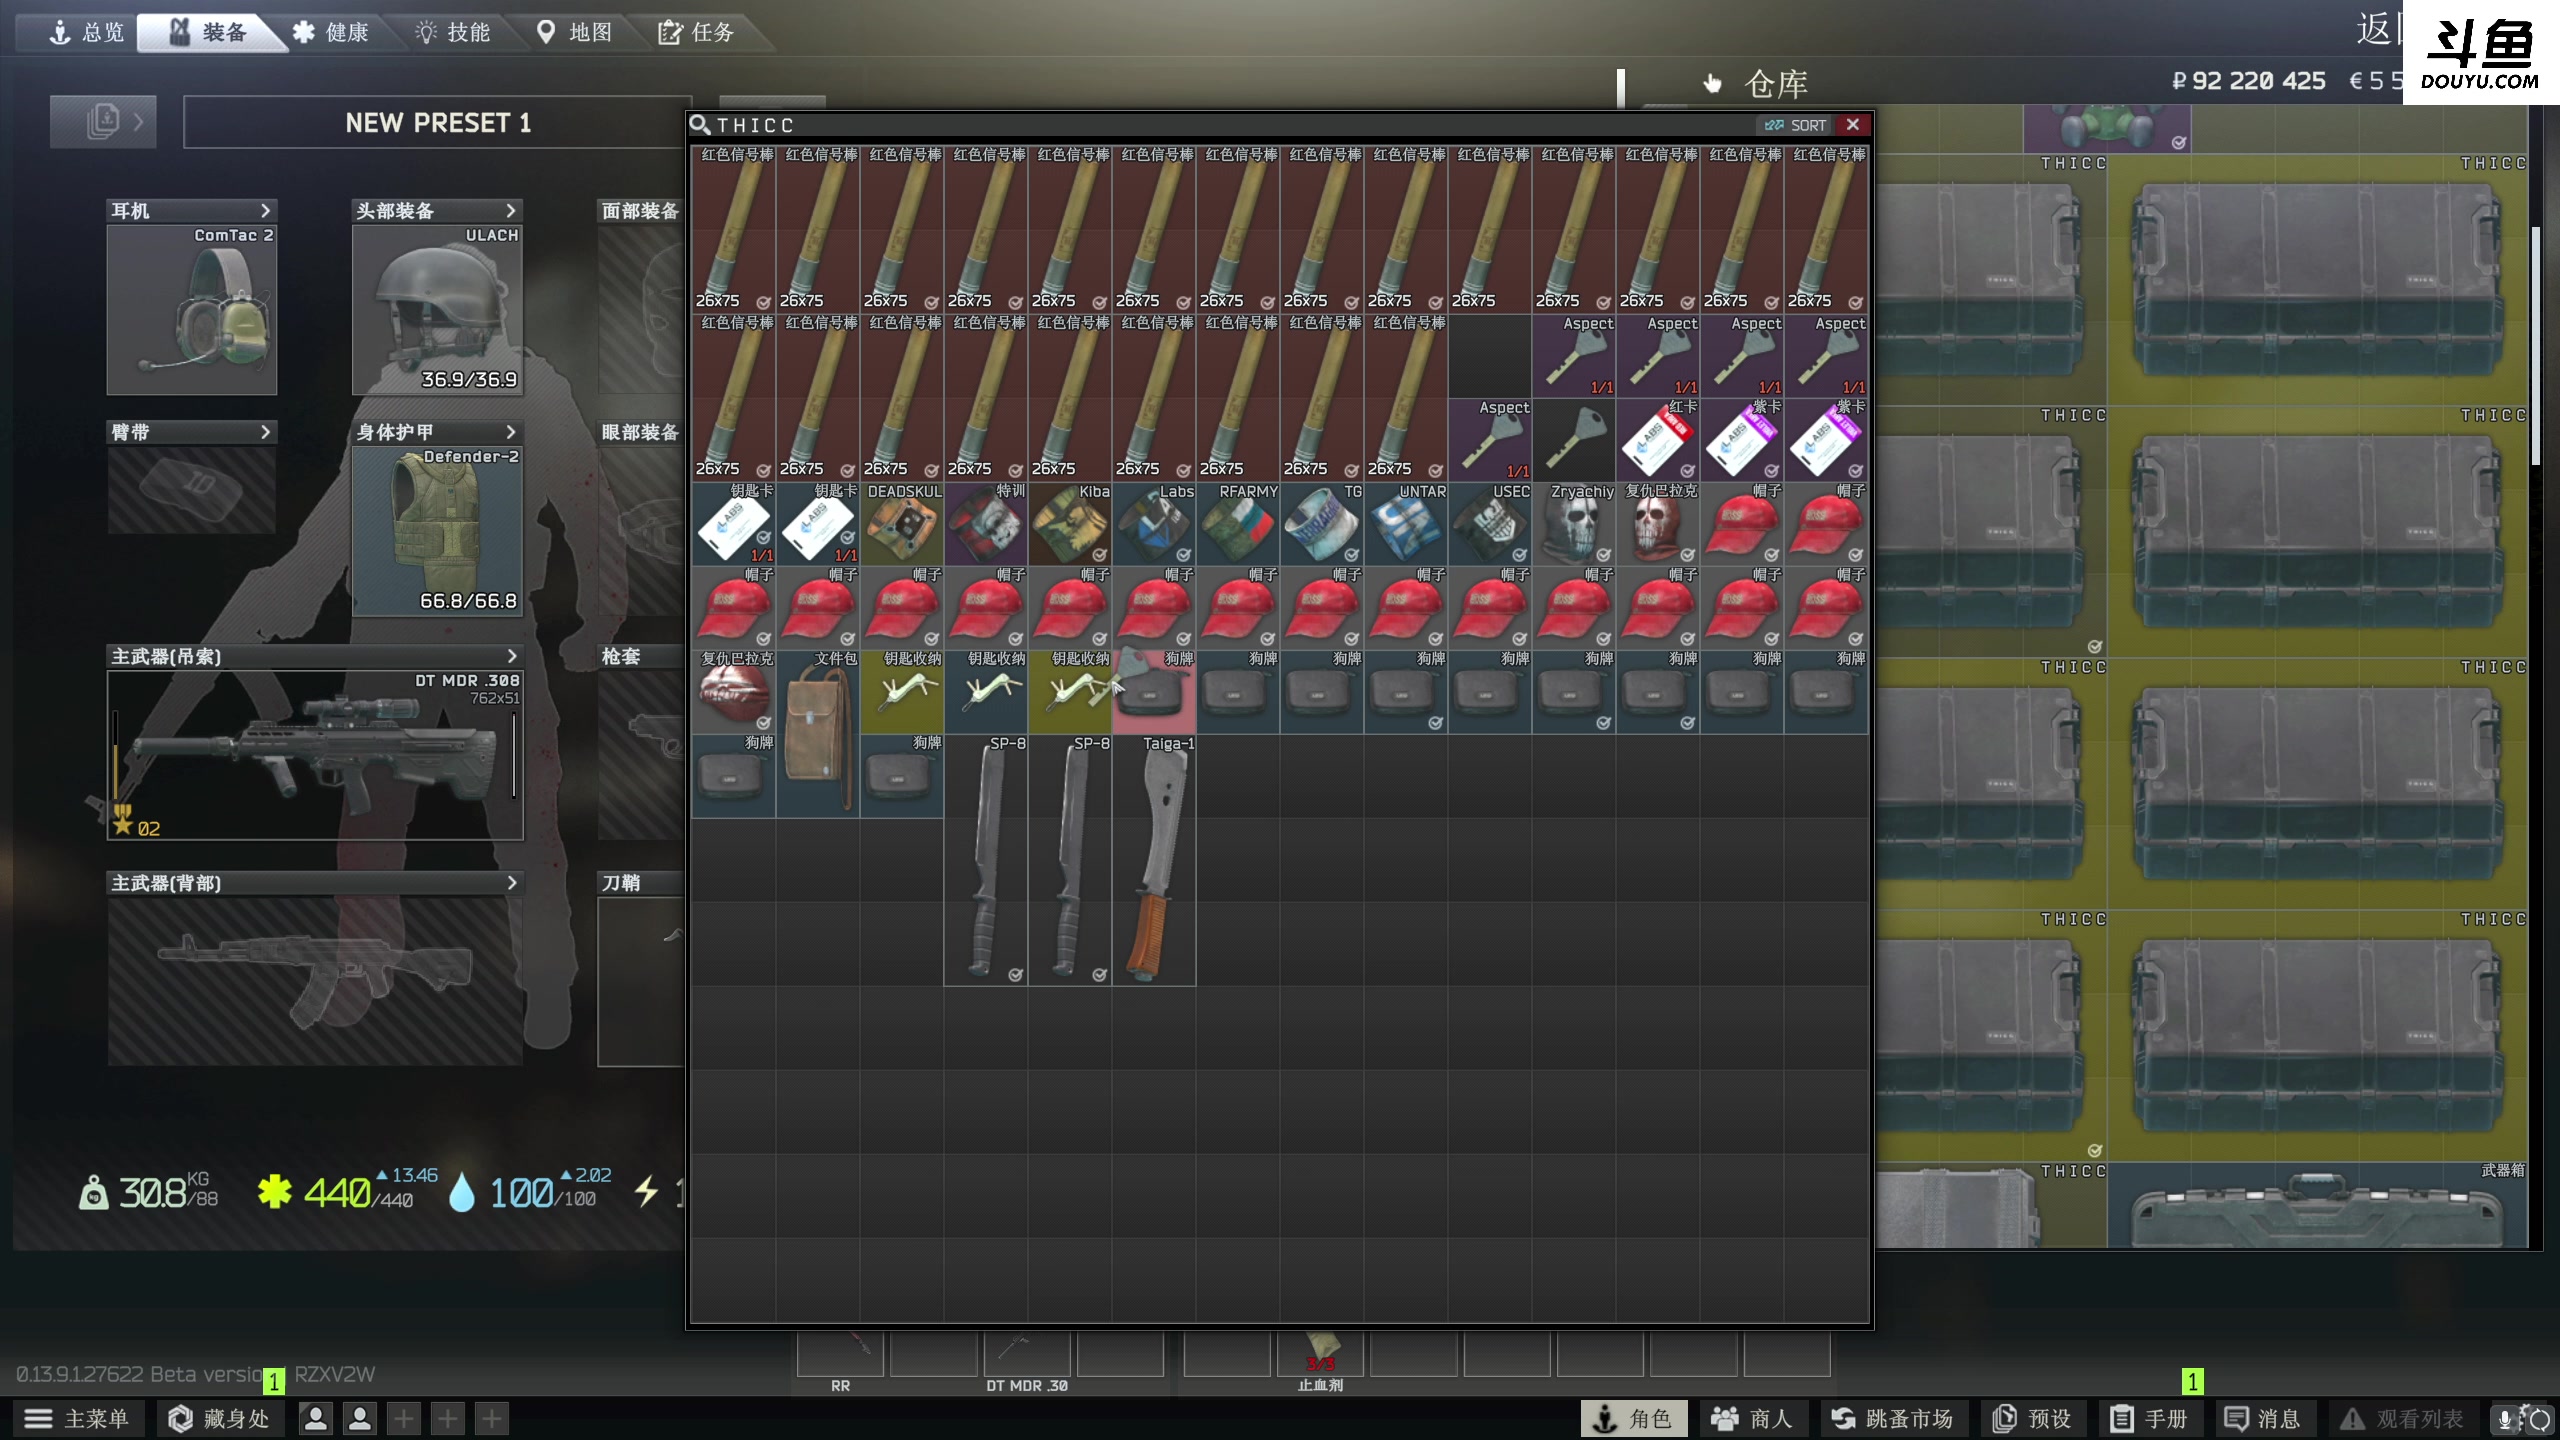Click the preset copy icon button

103,122
